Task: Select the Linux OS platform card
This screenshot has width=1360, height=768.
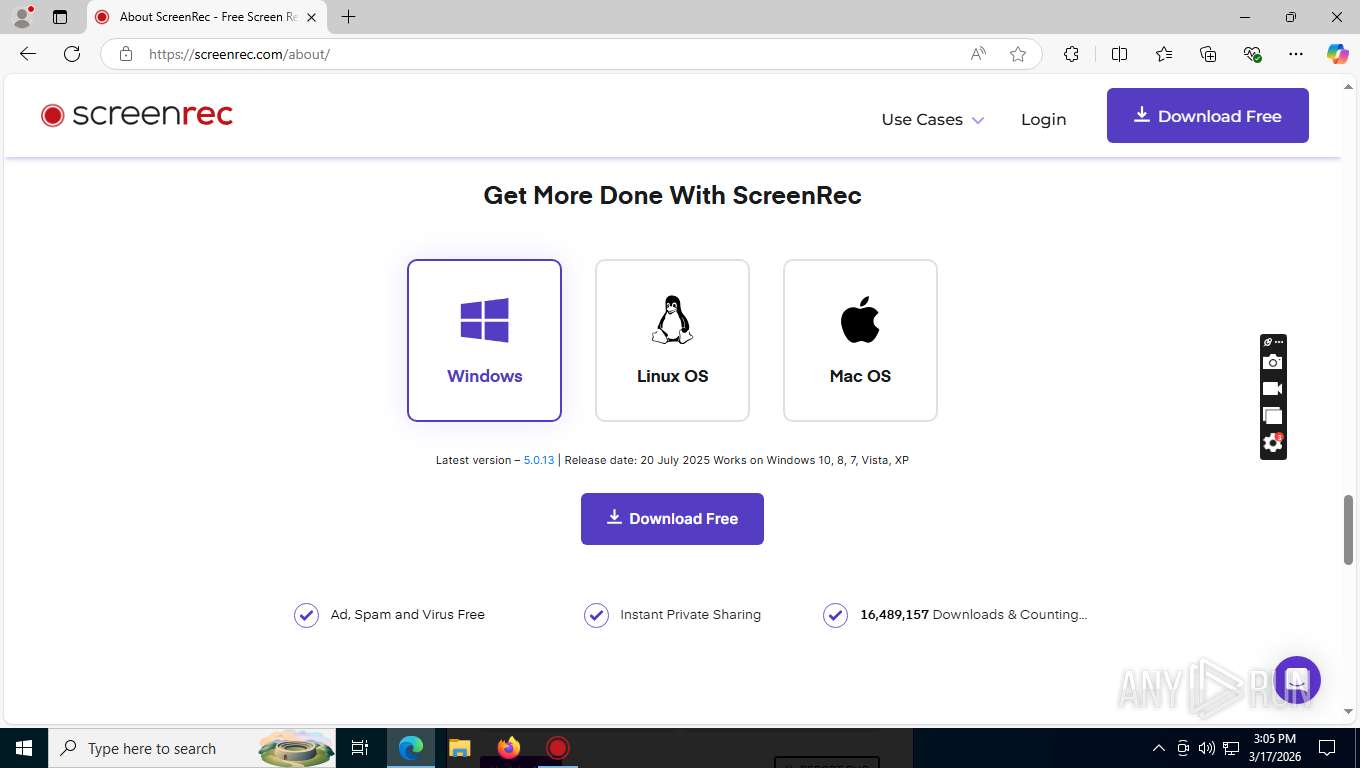Action: pyautogui.click(x=672, y=340)
